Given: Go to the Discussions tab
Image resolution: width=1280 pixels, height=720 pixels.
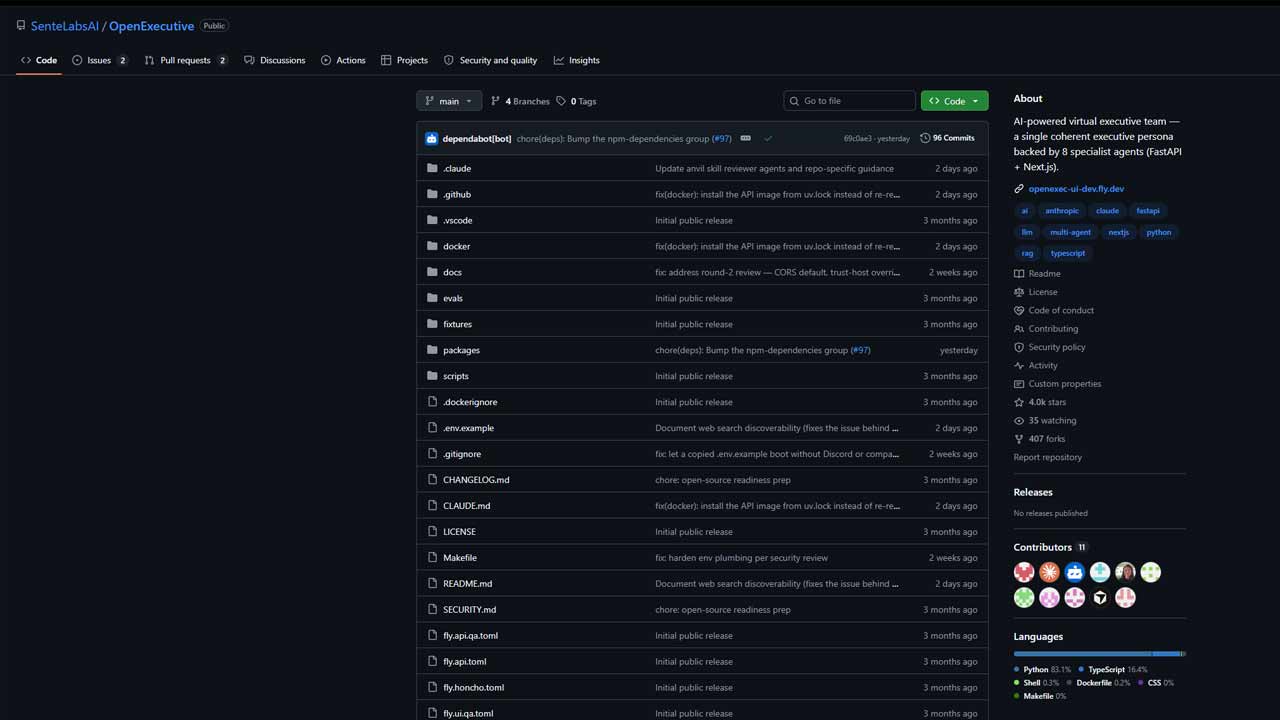Looking at the screenshot, I should click(275, 60).
